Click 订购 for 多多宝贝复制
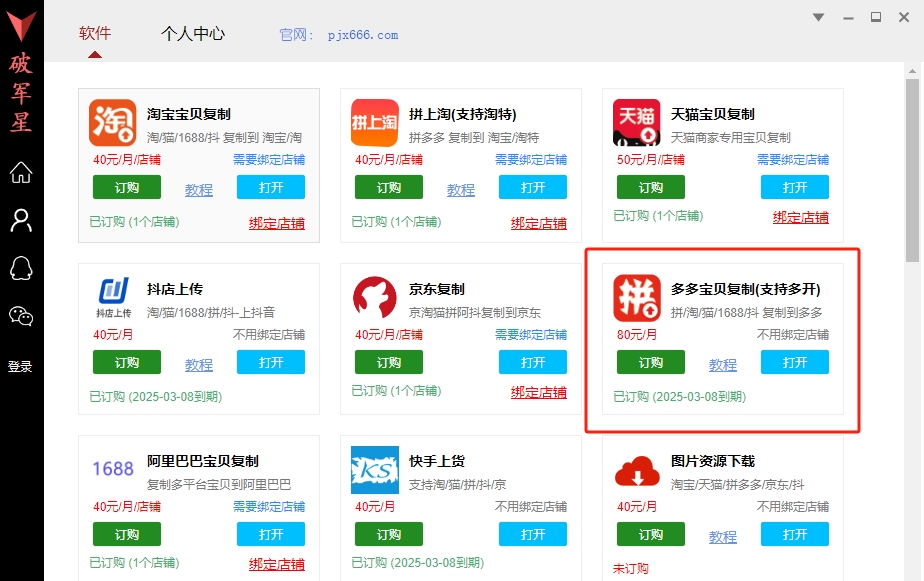Viewport: 924px width, 581px height. pos(651,362)
